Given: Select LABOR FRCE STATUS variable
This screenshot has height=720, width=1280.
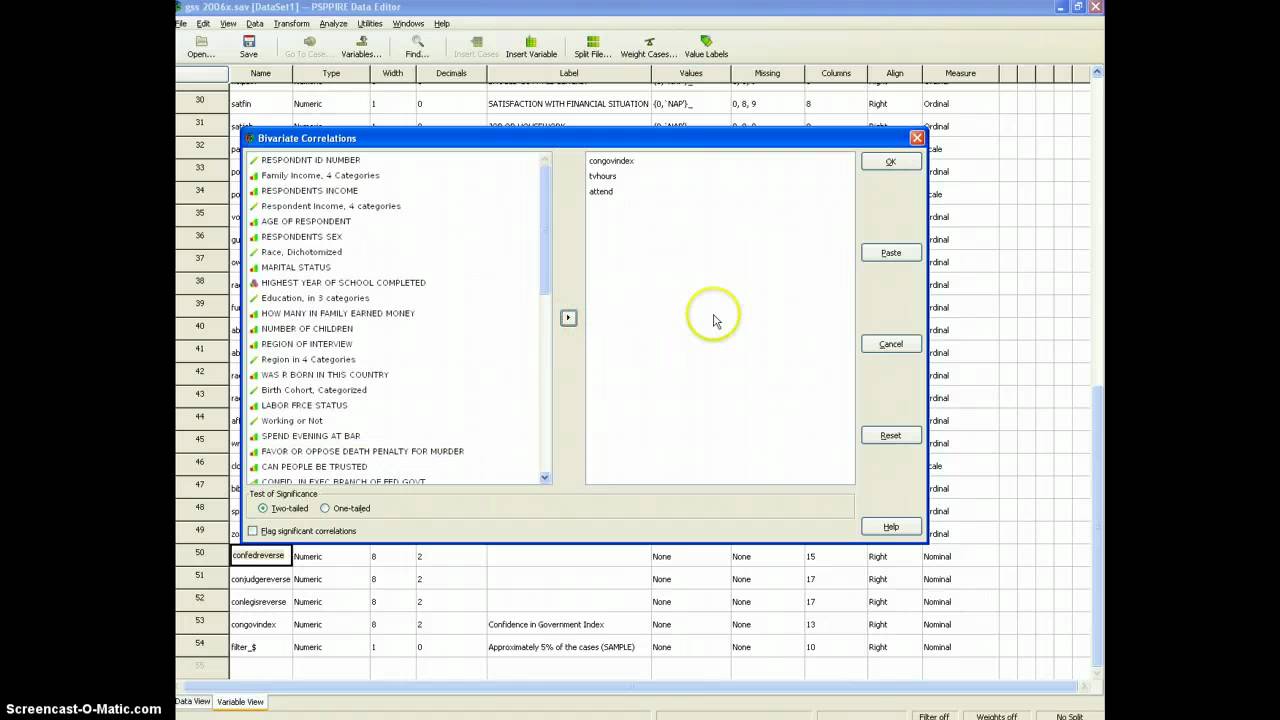Looking at the screenshot, I should (304, 406).
